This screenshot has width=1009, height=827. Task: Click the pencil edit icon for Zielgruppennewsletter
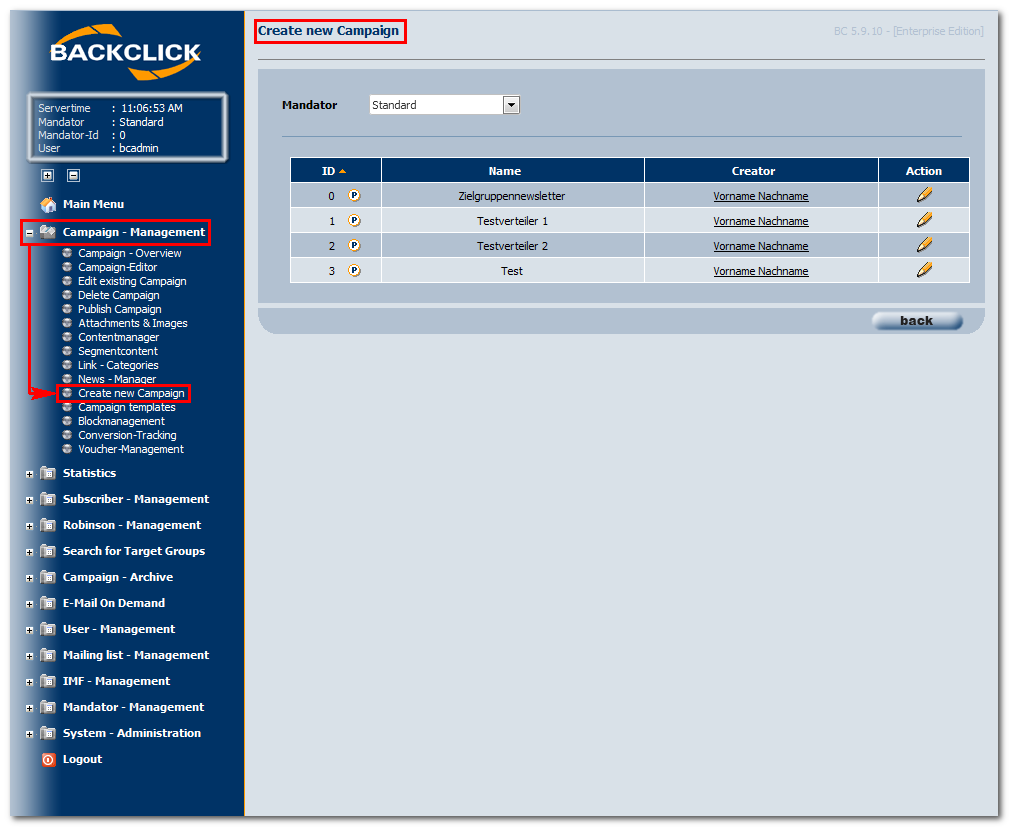924,195
